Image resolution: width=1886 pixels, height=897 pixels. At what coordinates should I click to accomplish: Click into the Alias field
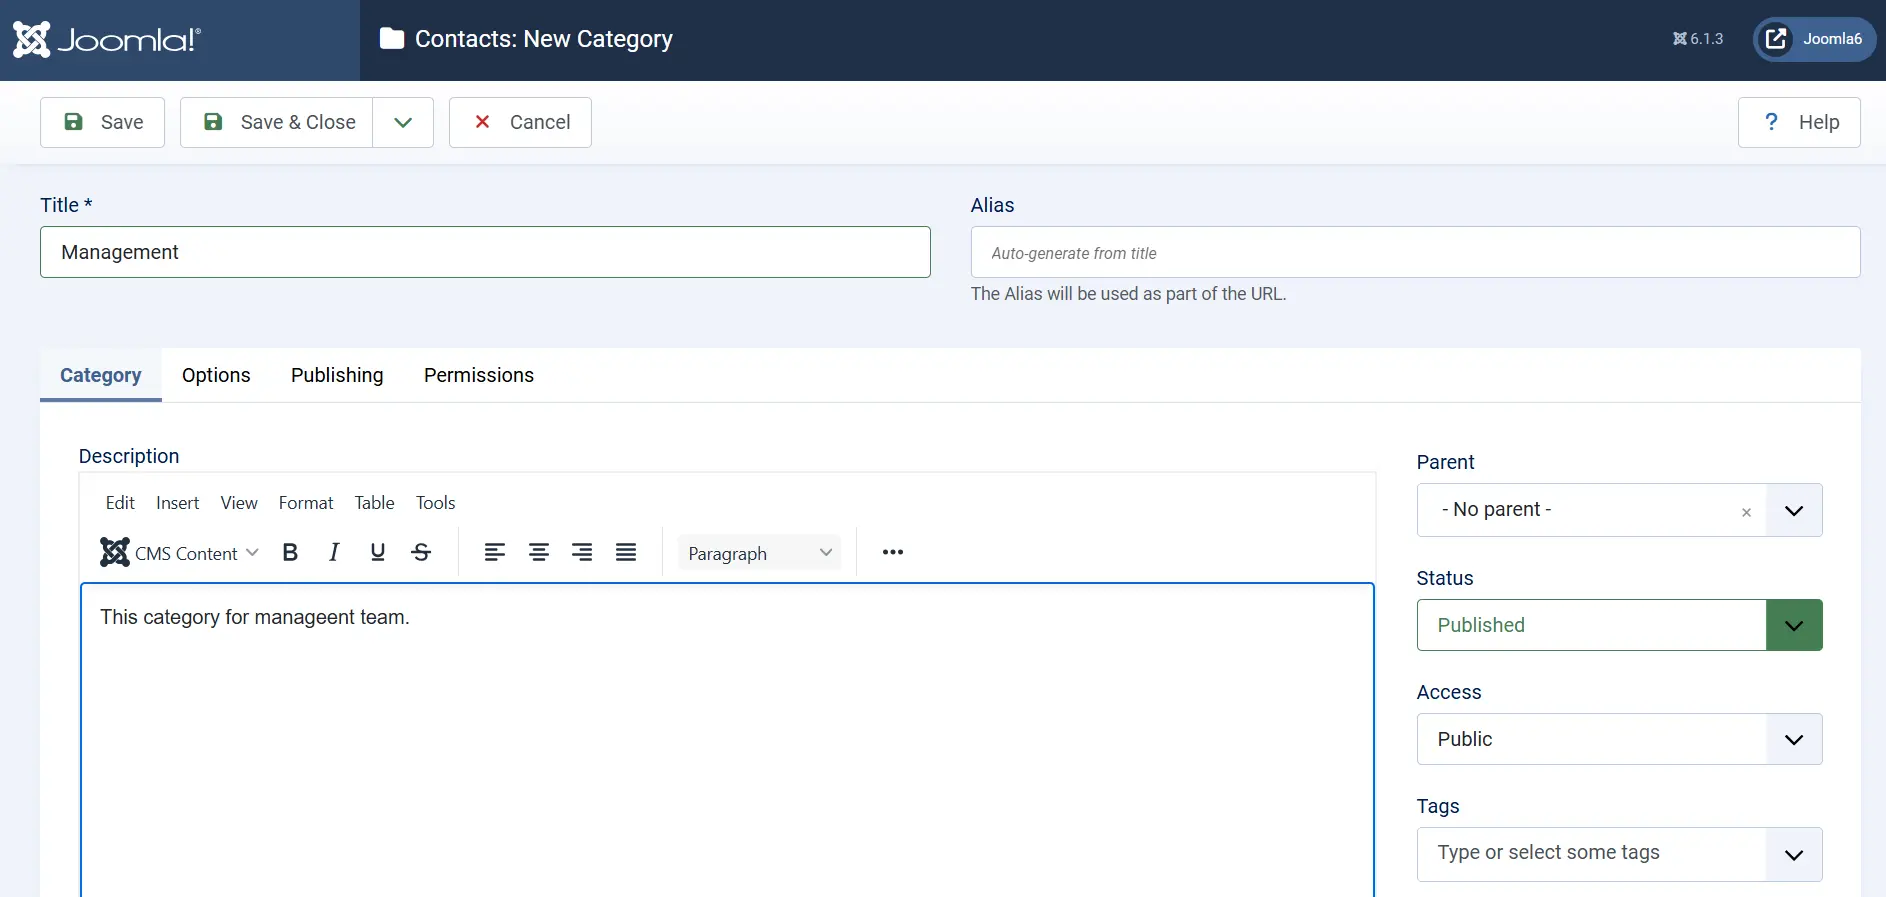pos(1415,252)
